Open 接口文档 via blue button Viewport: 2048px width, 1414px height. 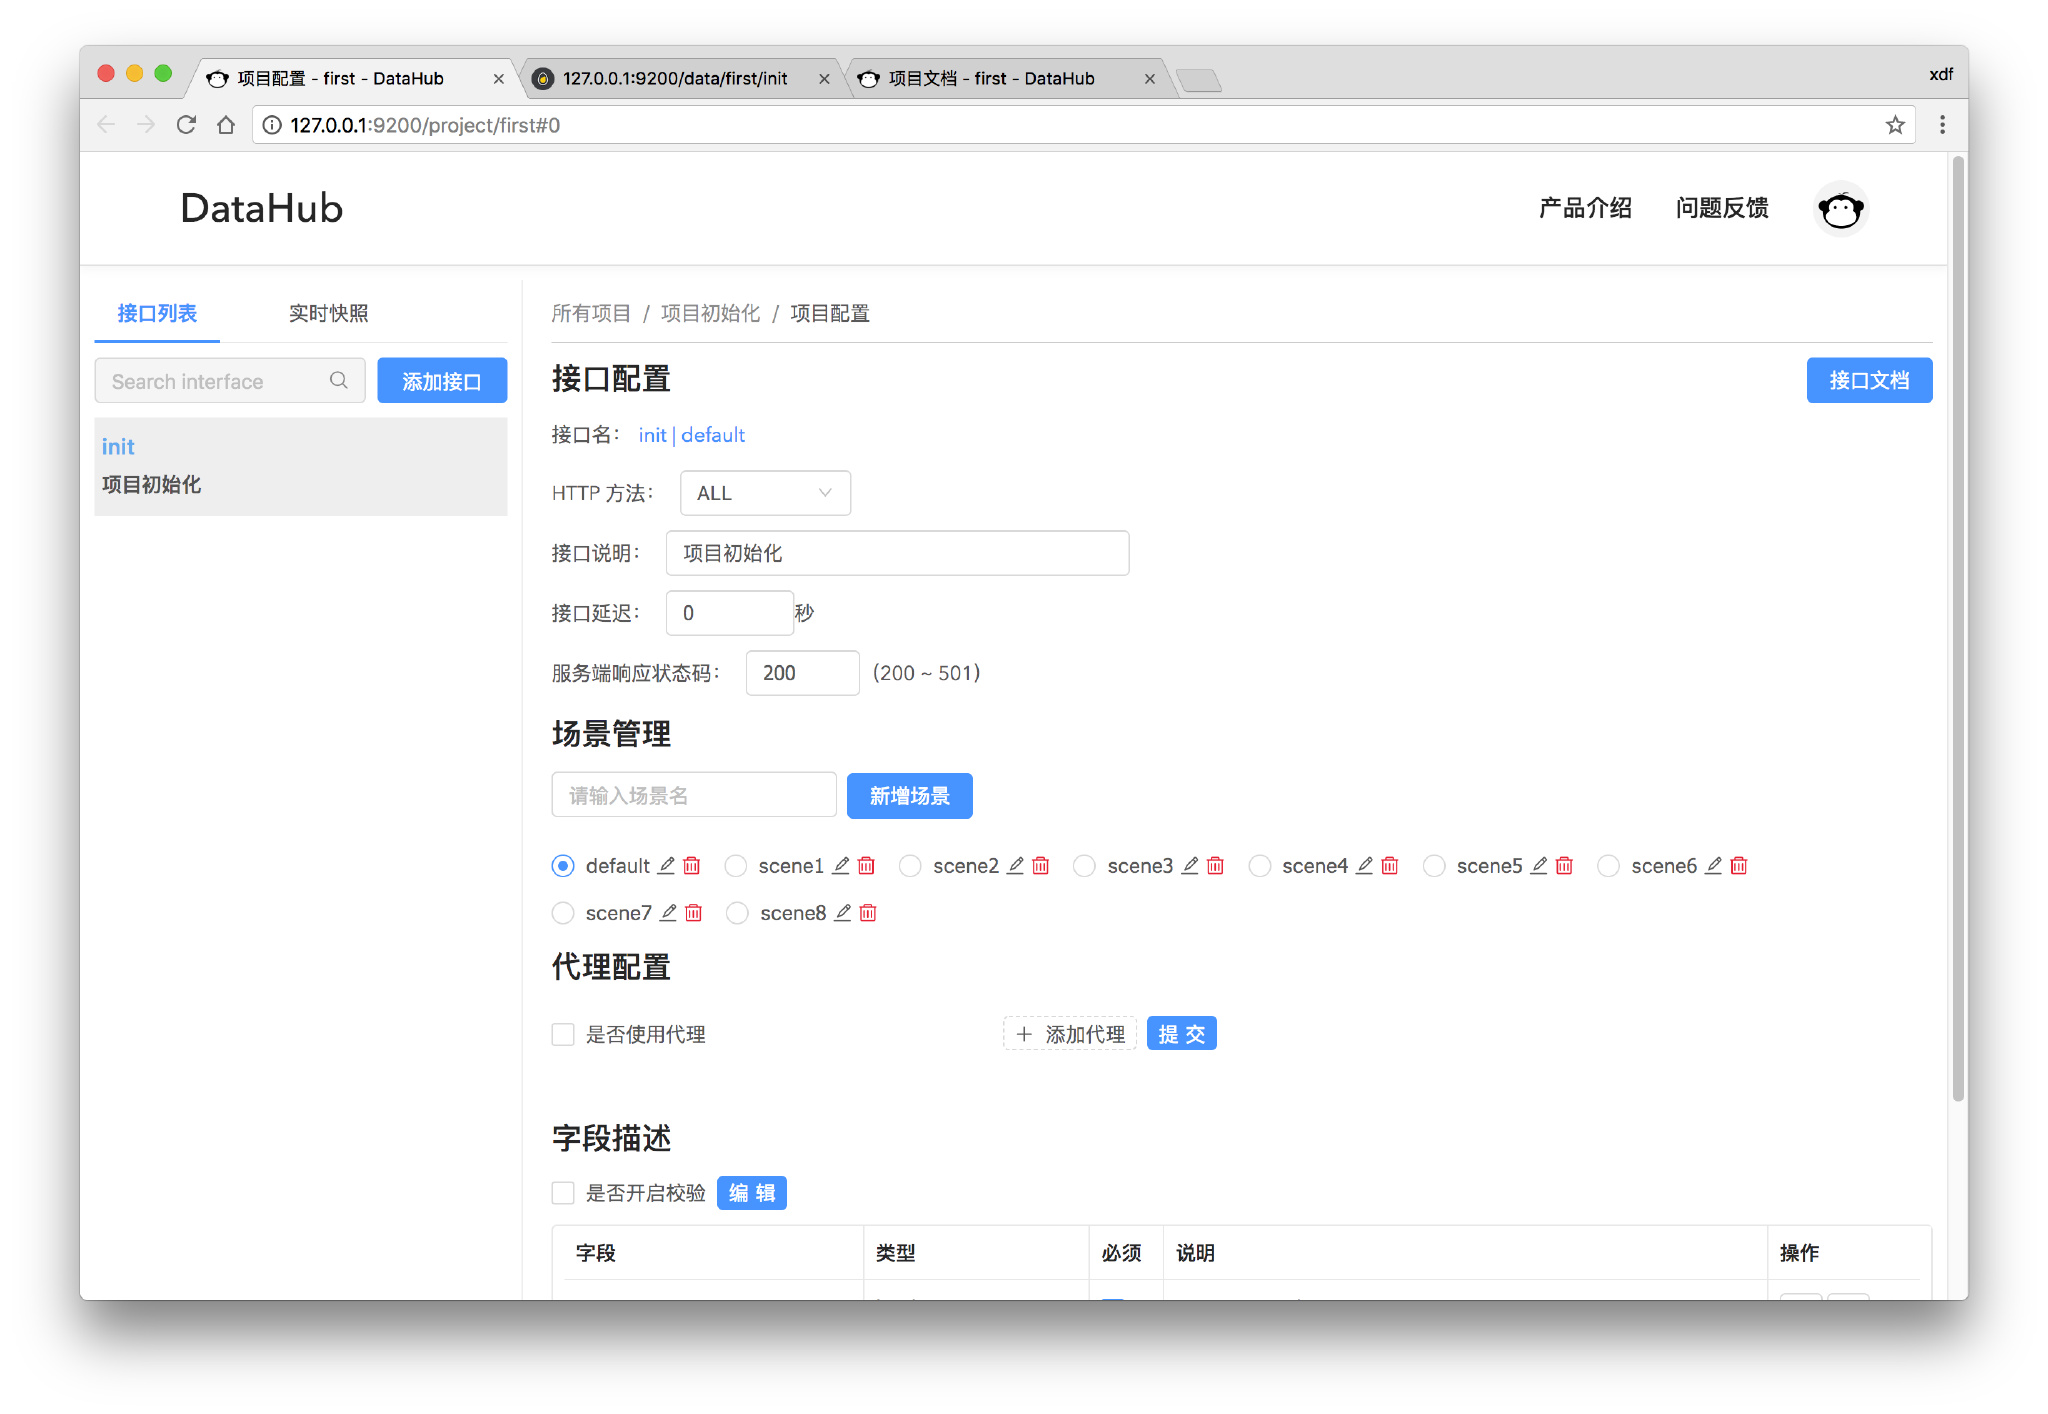tap(1868, 381)
